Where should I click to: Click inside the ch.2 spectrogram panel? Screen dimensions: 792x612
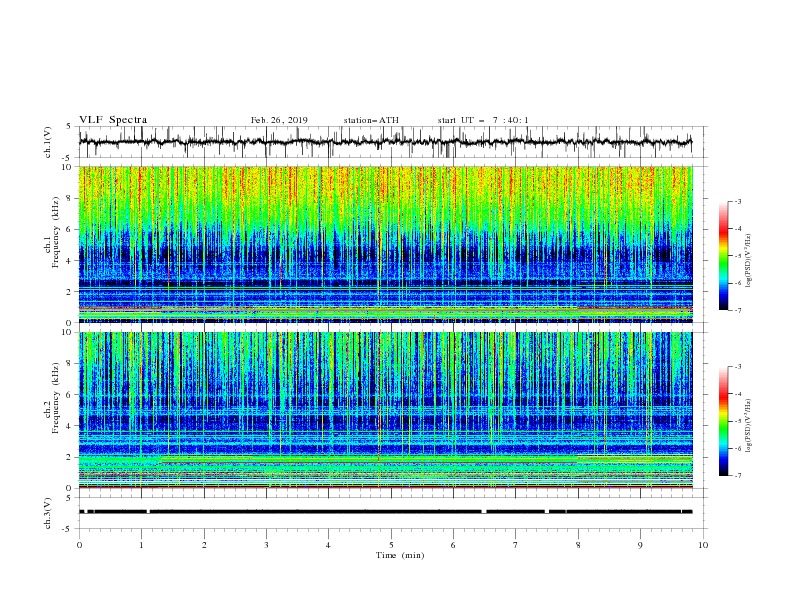pyautogui.click(x=386, y=410)
